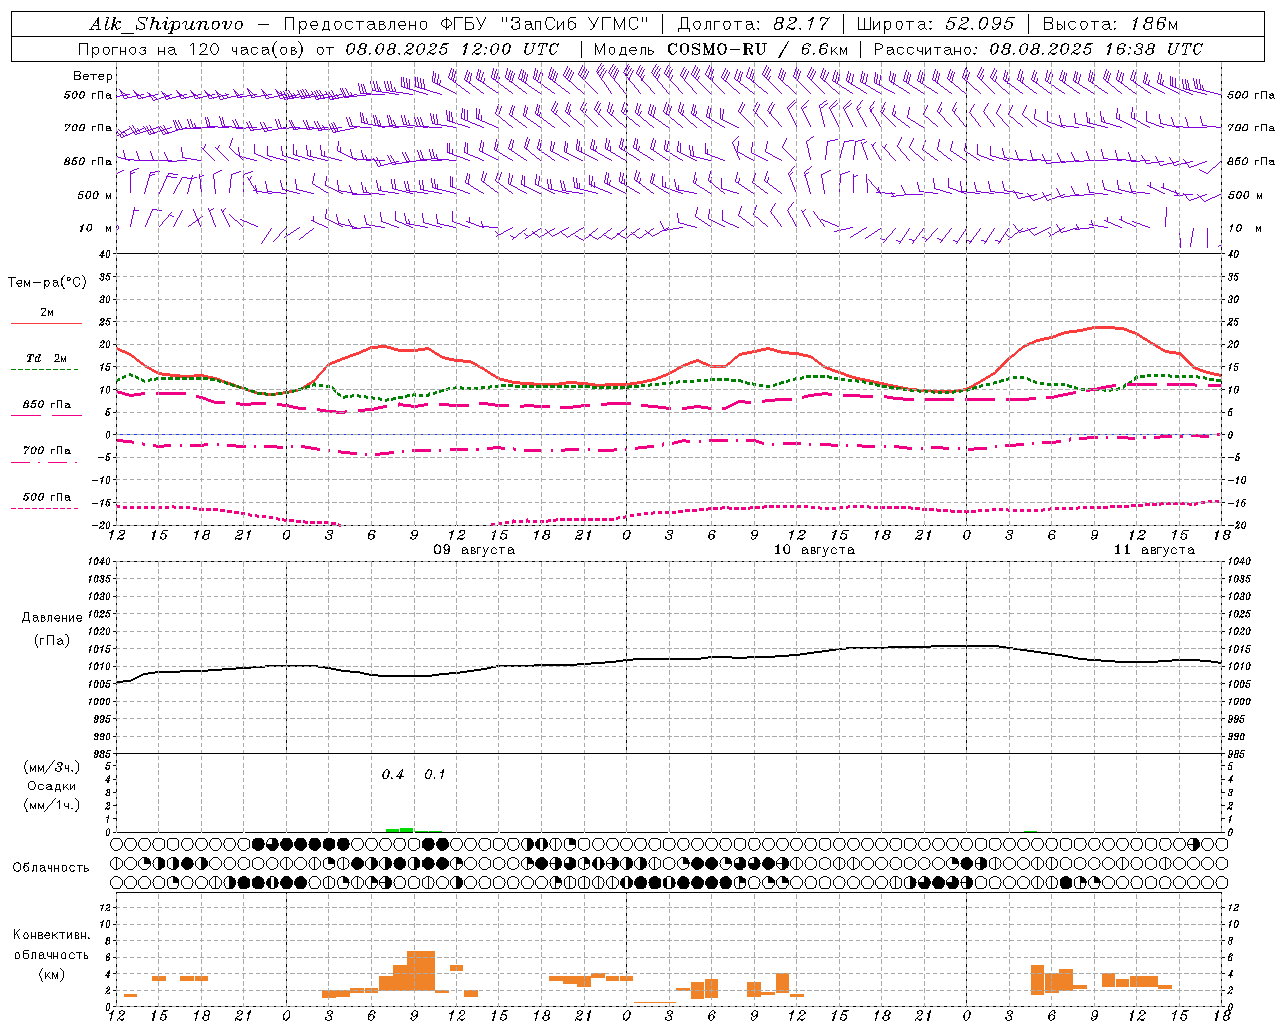The width and height of the screenshot is (1280, 1024).
Task: Click the Широта: 52.095 value
Action: (x=936, y=24)
